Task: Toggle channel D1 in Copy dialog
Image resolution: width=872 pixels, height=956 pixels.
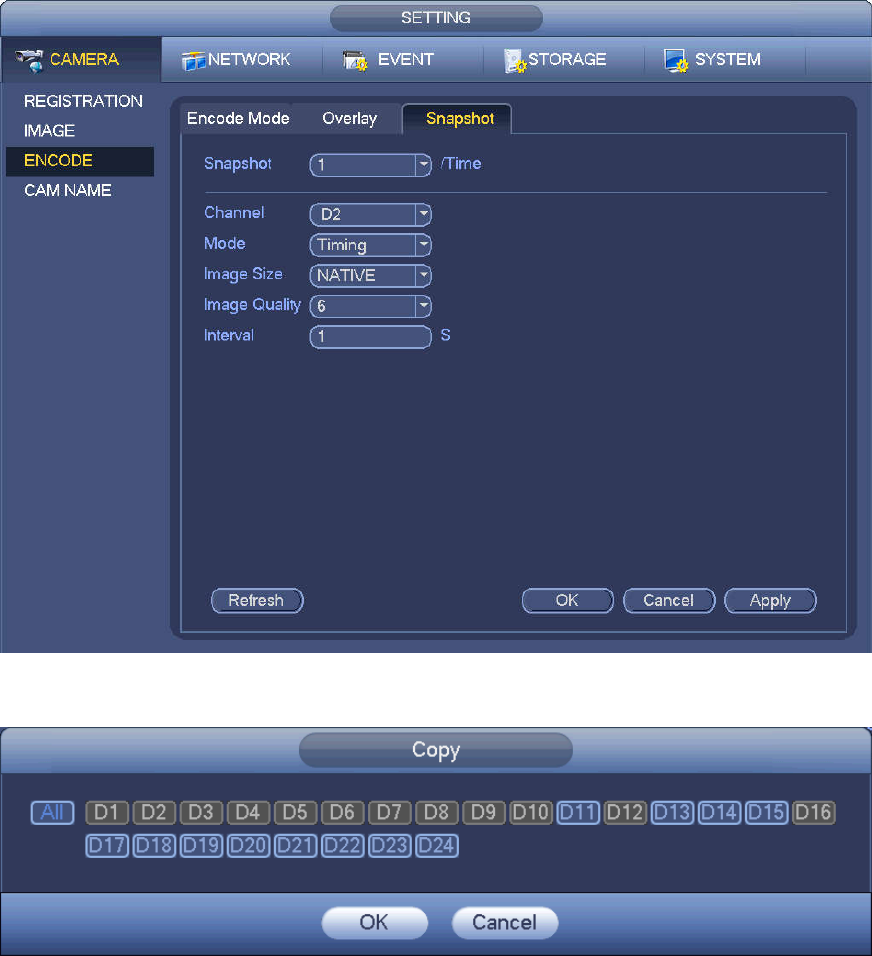Action: (x=107, y=813)
